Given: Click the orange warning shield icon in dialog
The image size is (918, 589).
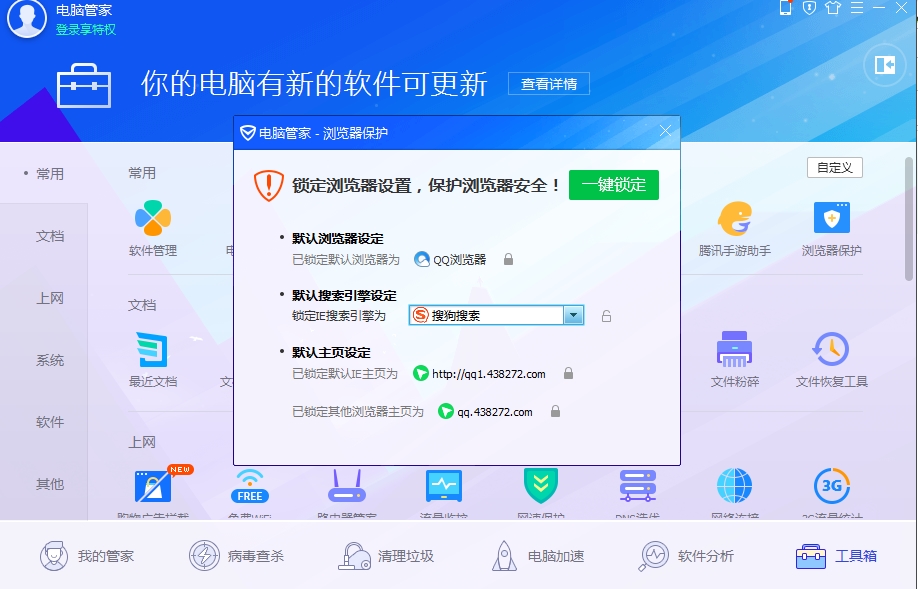Looking at the screenshot, I should coord(269,186).
